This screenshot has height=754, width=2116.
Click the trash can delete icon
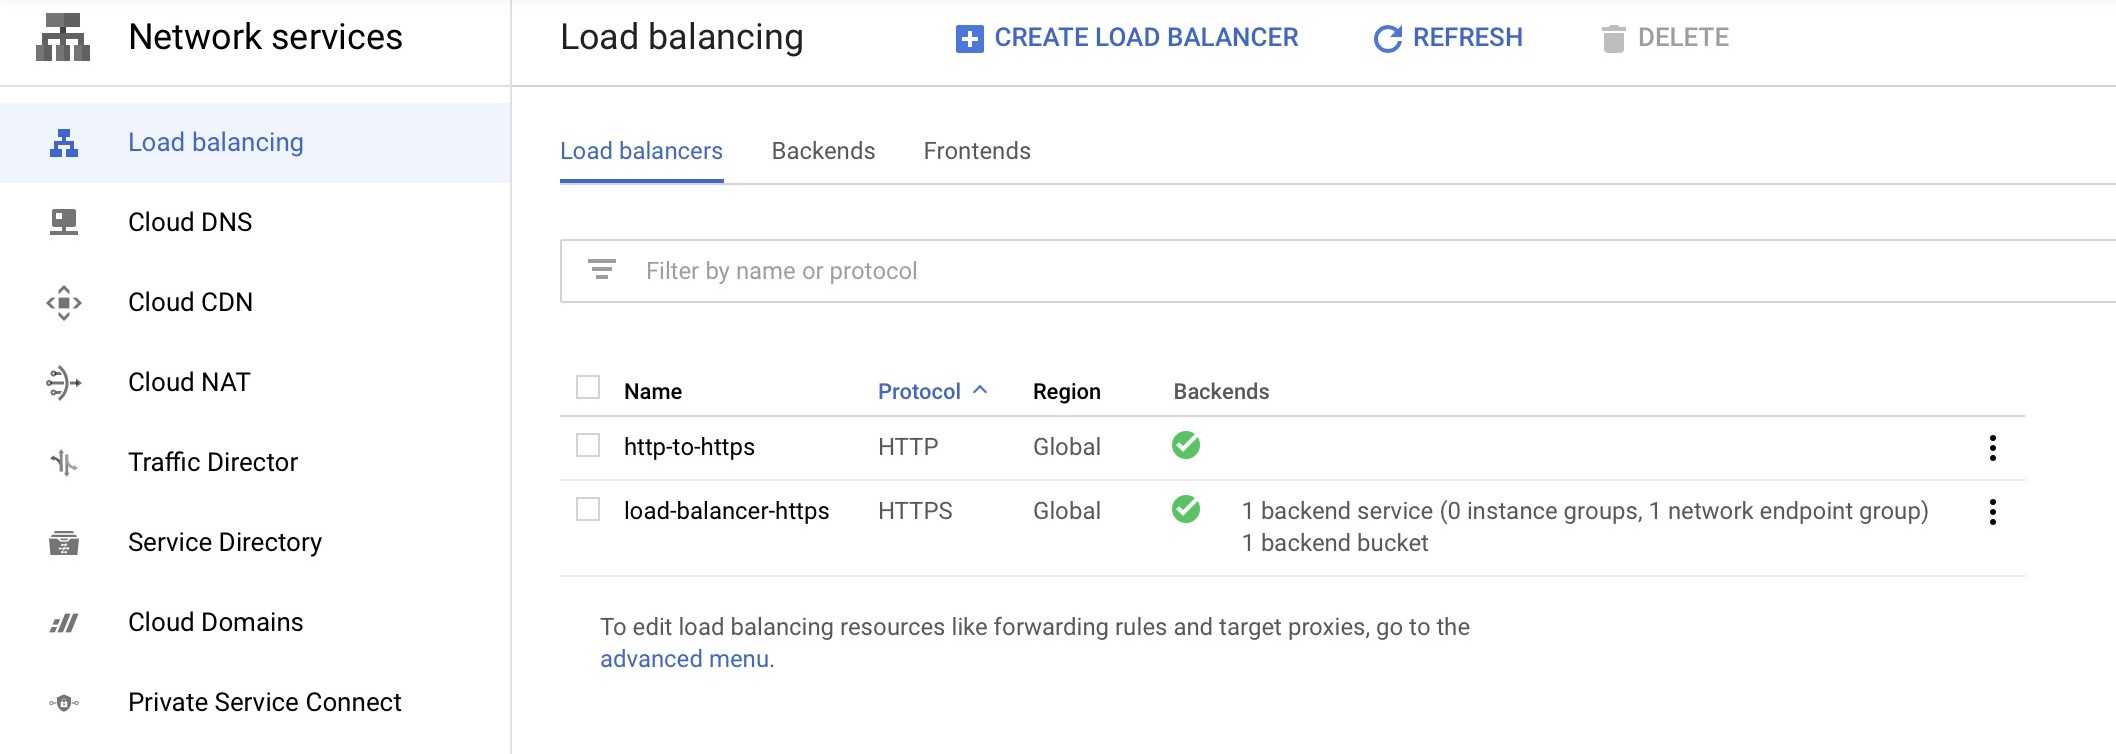pos(1613,39)
